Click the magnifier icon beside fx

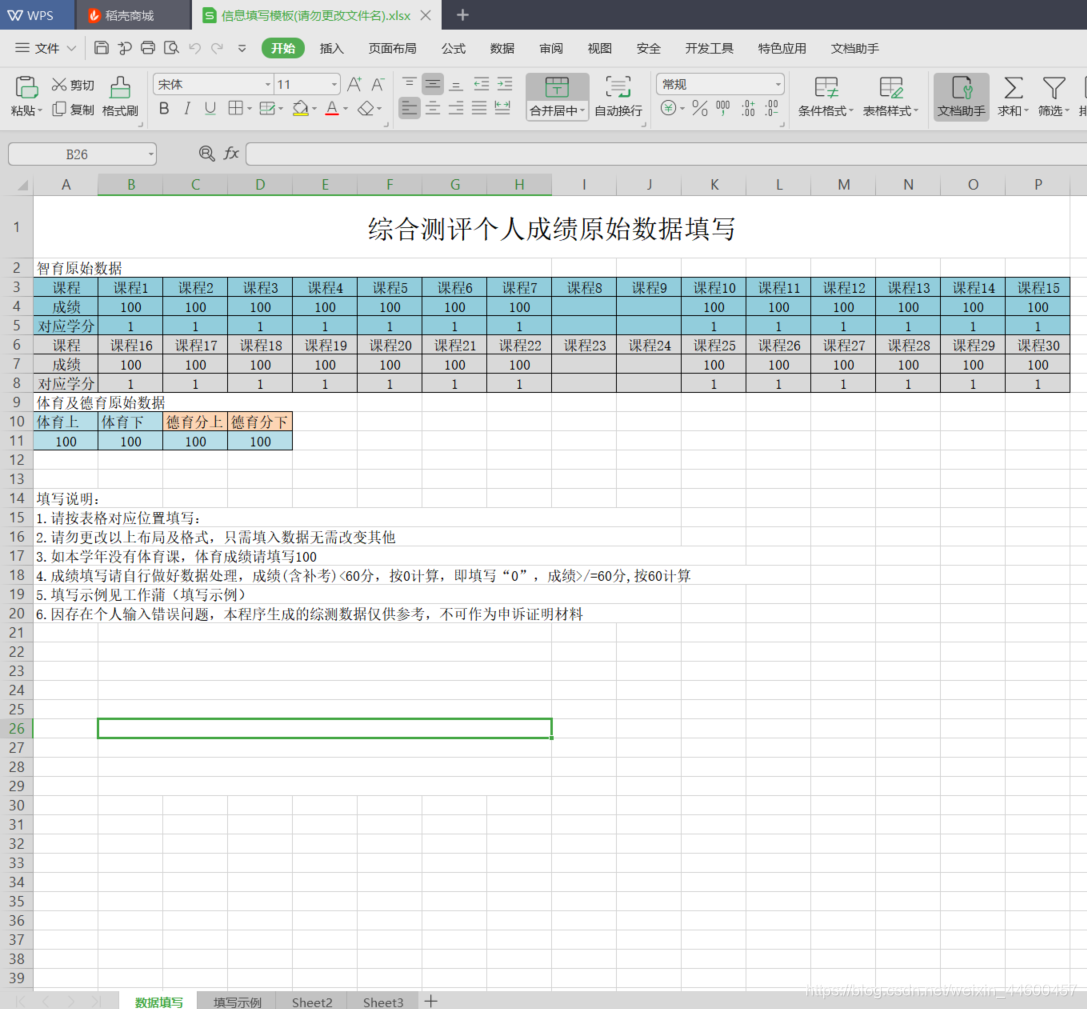pos(206,153)
